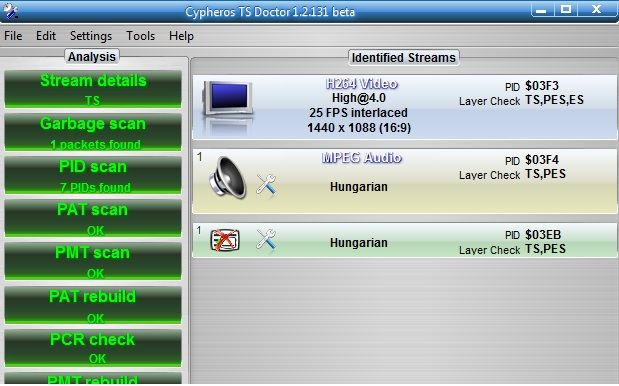The height and width of the screenshot is (386, 619).
Task: Select the Identified Streams header
Action: 404,58
